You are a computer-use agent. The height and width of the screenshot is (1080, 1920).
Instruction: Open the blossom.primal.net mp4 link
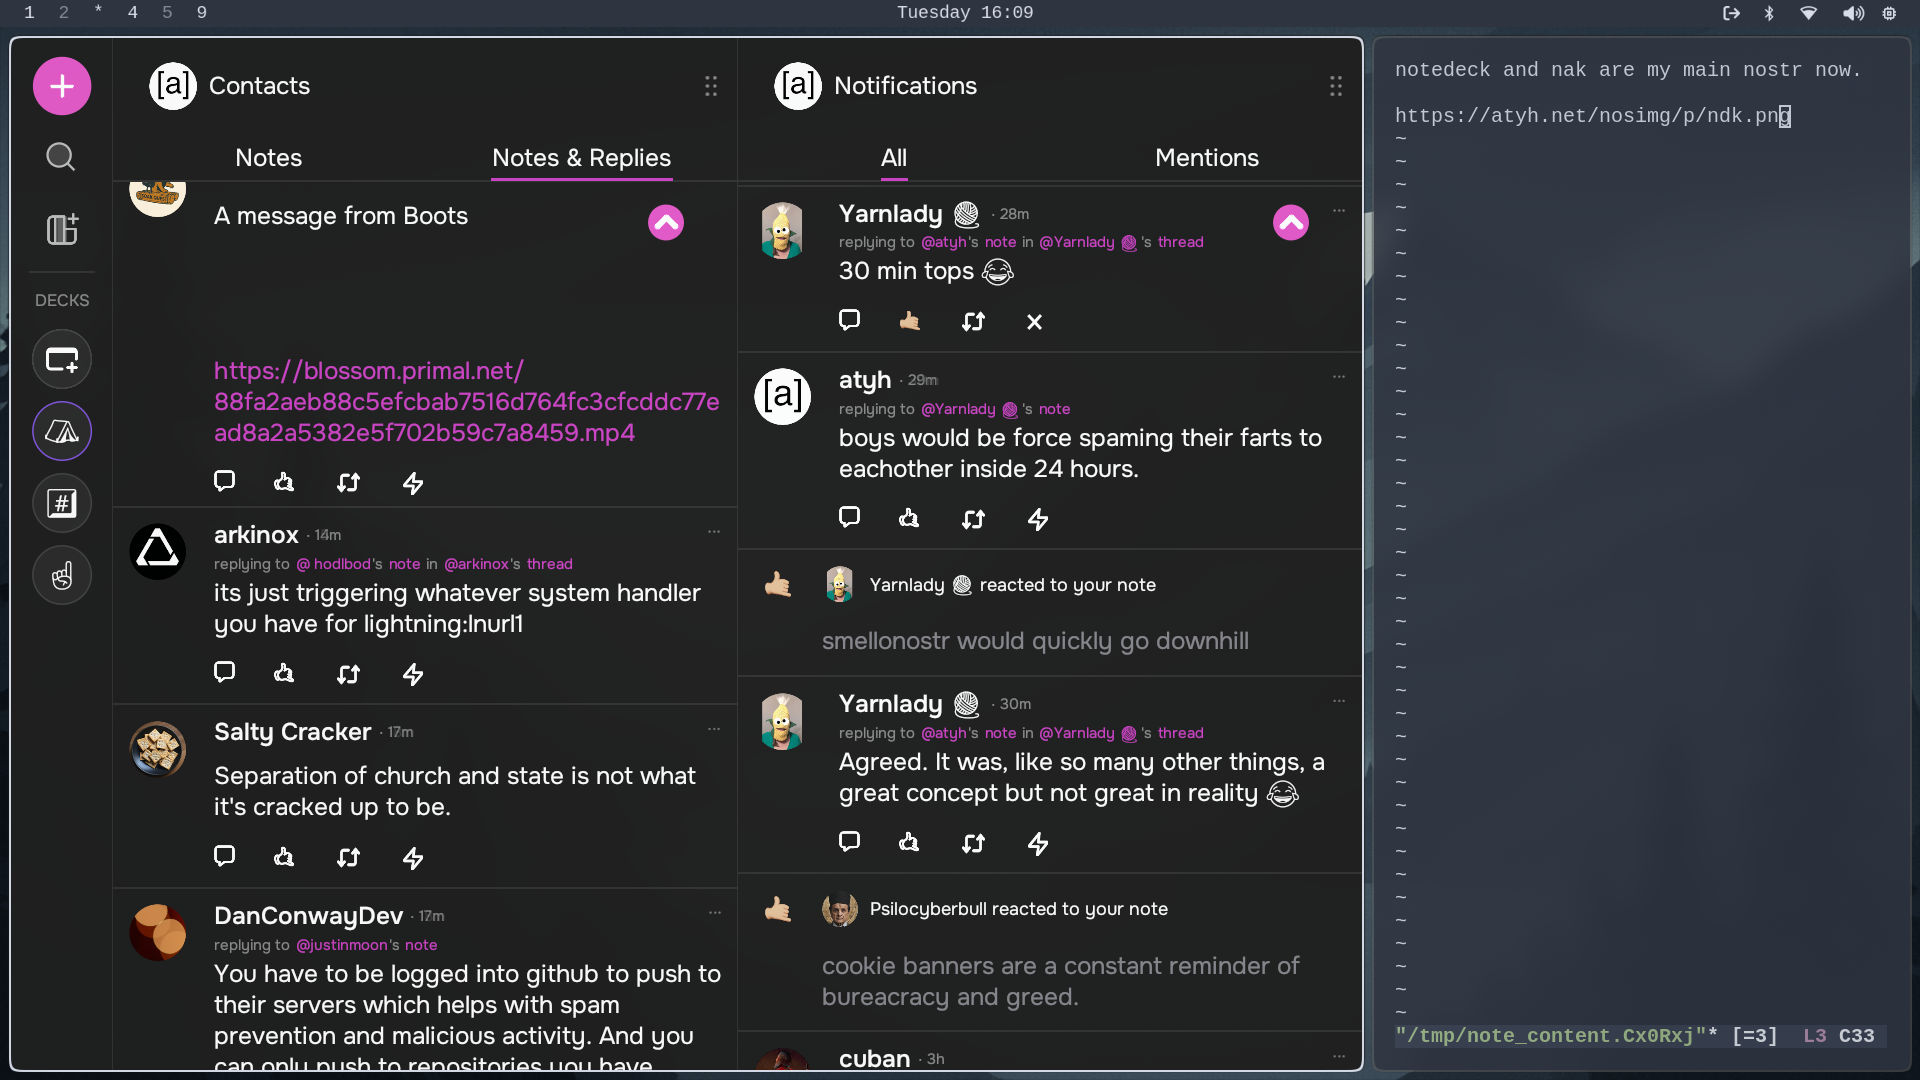coord(466,402)
